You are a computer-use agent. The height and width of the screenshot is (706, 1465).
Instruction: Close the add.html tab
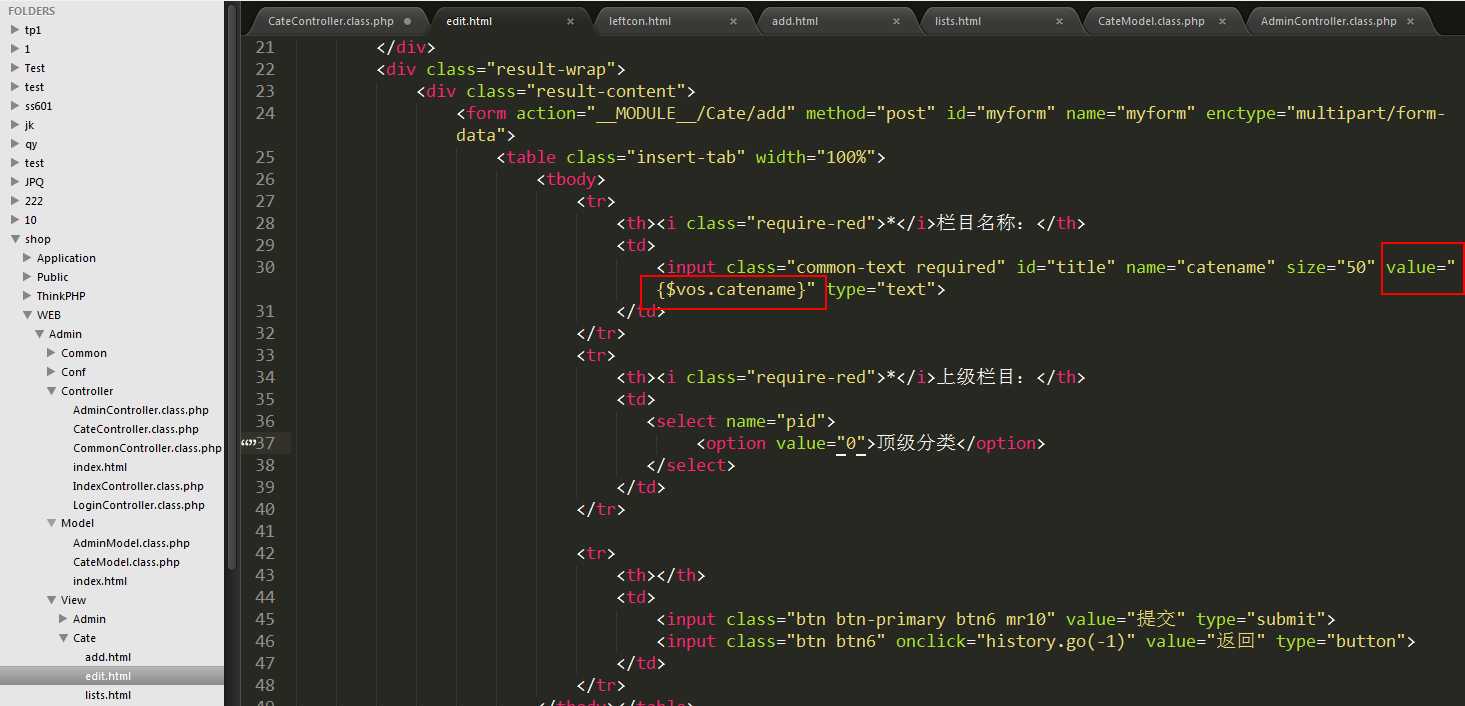click(x=895, y=21)
